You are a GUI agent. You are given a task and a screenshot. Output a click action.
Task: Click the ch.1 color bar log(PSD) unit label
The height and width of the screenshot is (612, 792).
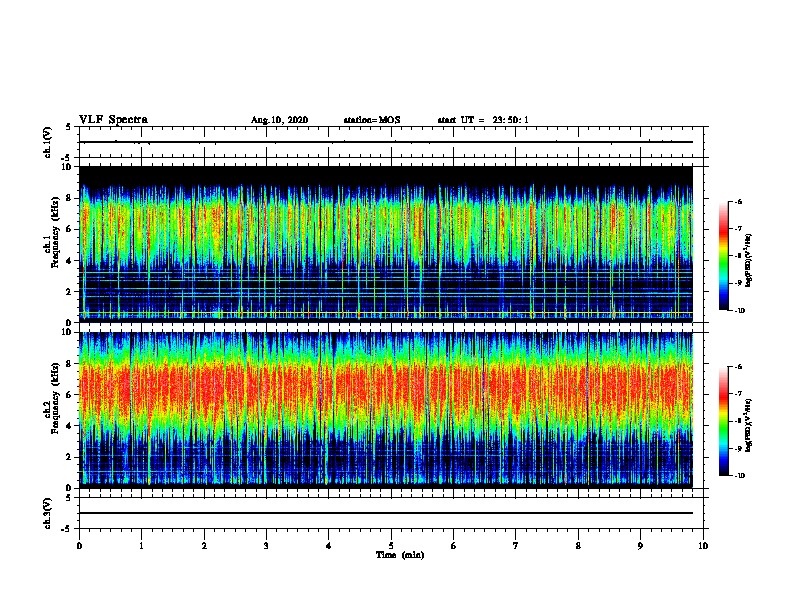point(749,261)
